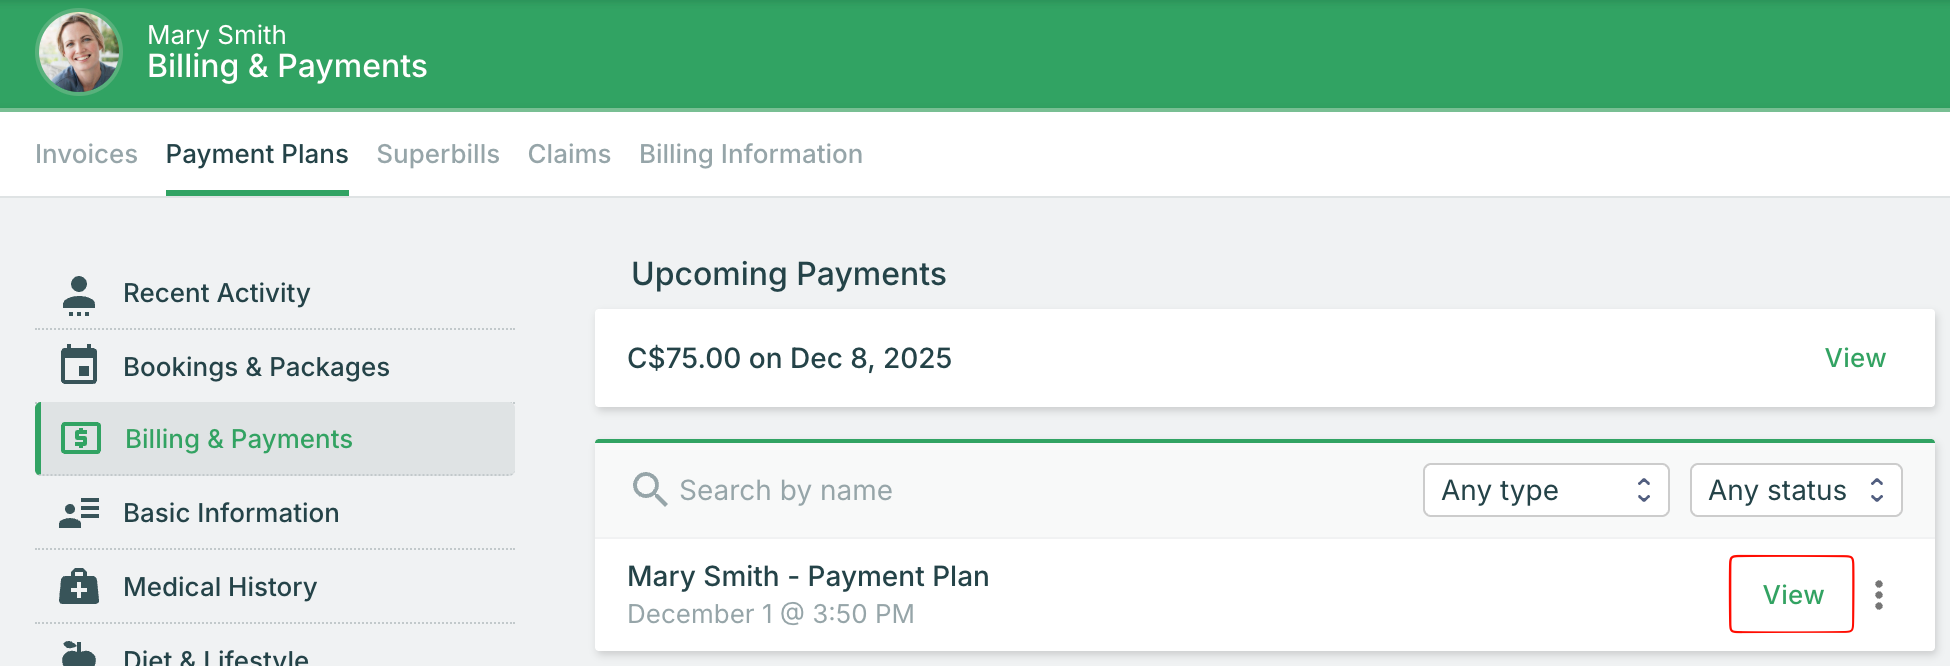
Task: Click the Billing & Payments dollar icon
Action: point(81,438)
